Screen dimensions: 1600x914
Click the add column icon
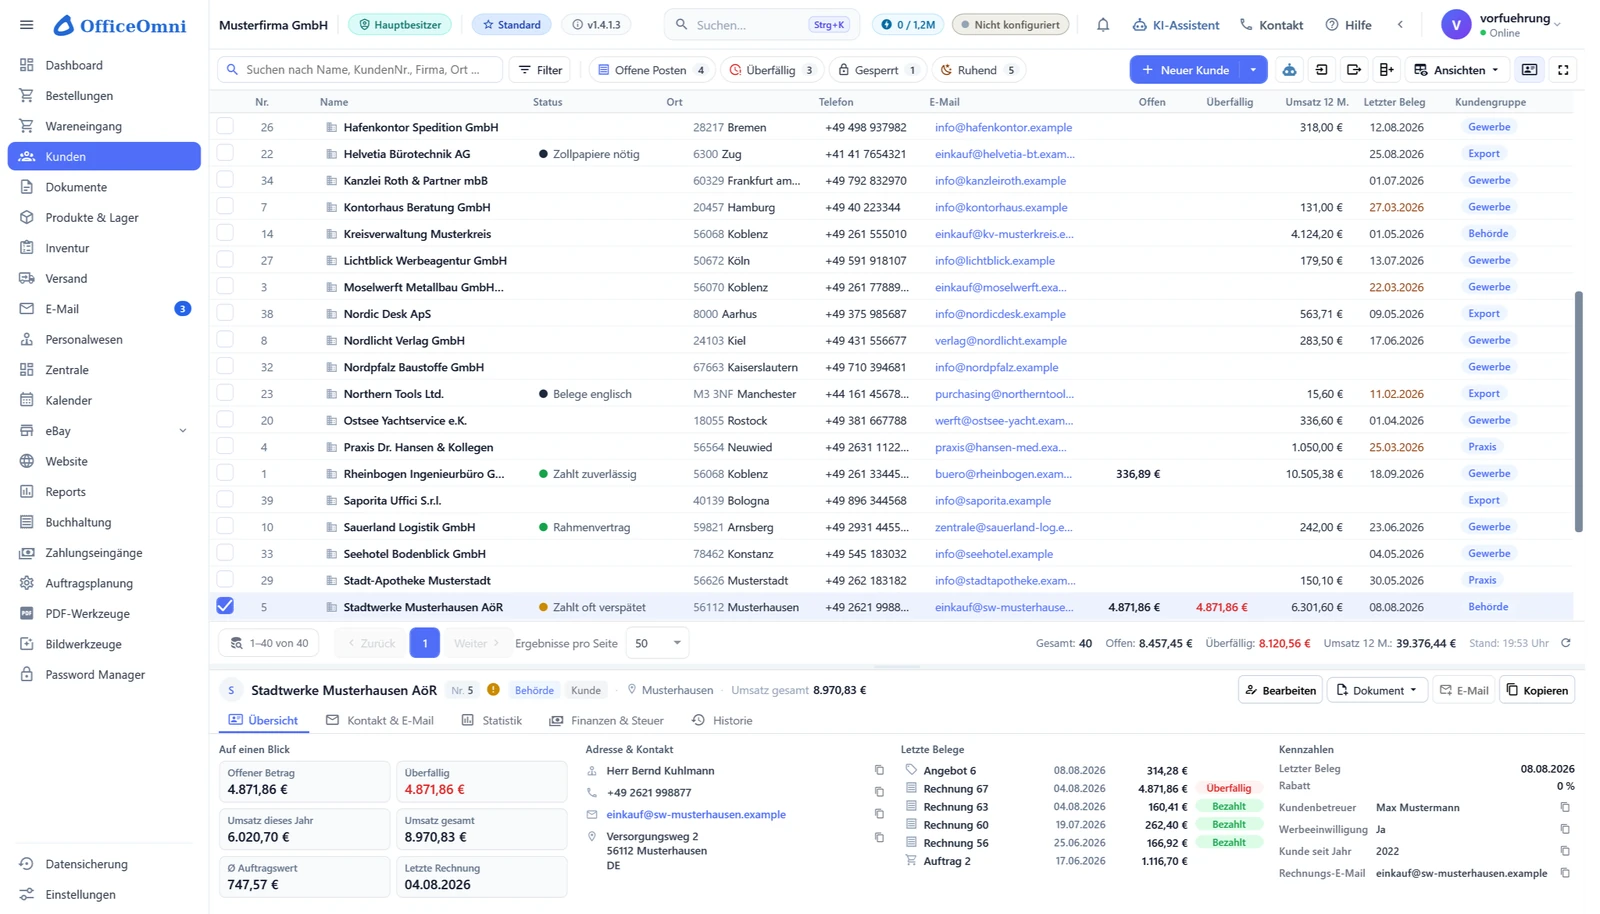pos(1386,70)
